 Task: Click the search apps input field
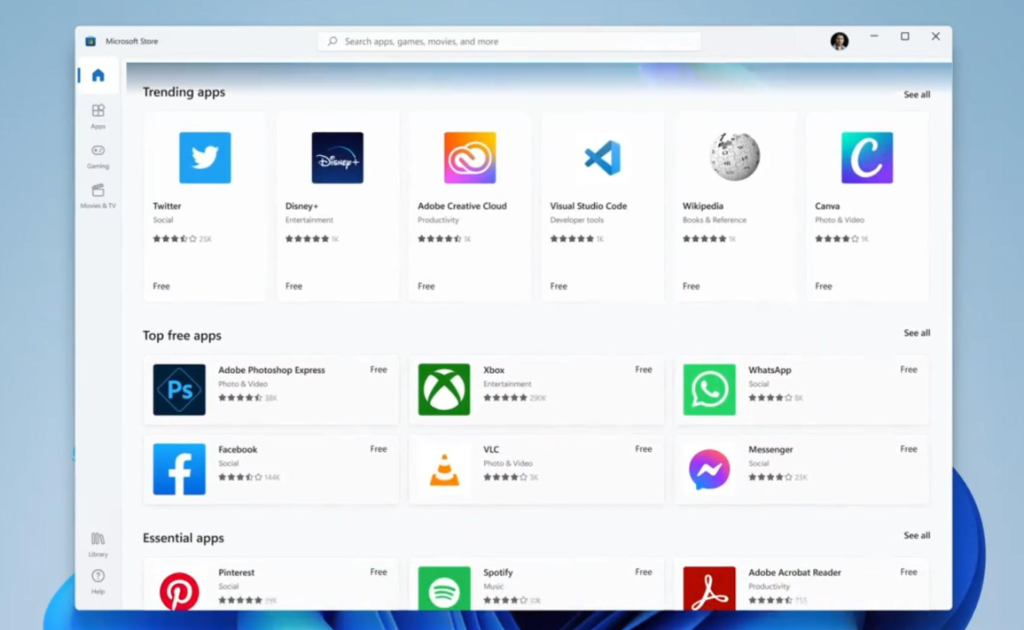[509, 41]
